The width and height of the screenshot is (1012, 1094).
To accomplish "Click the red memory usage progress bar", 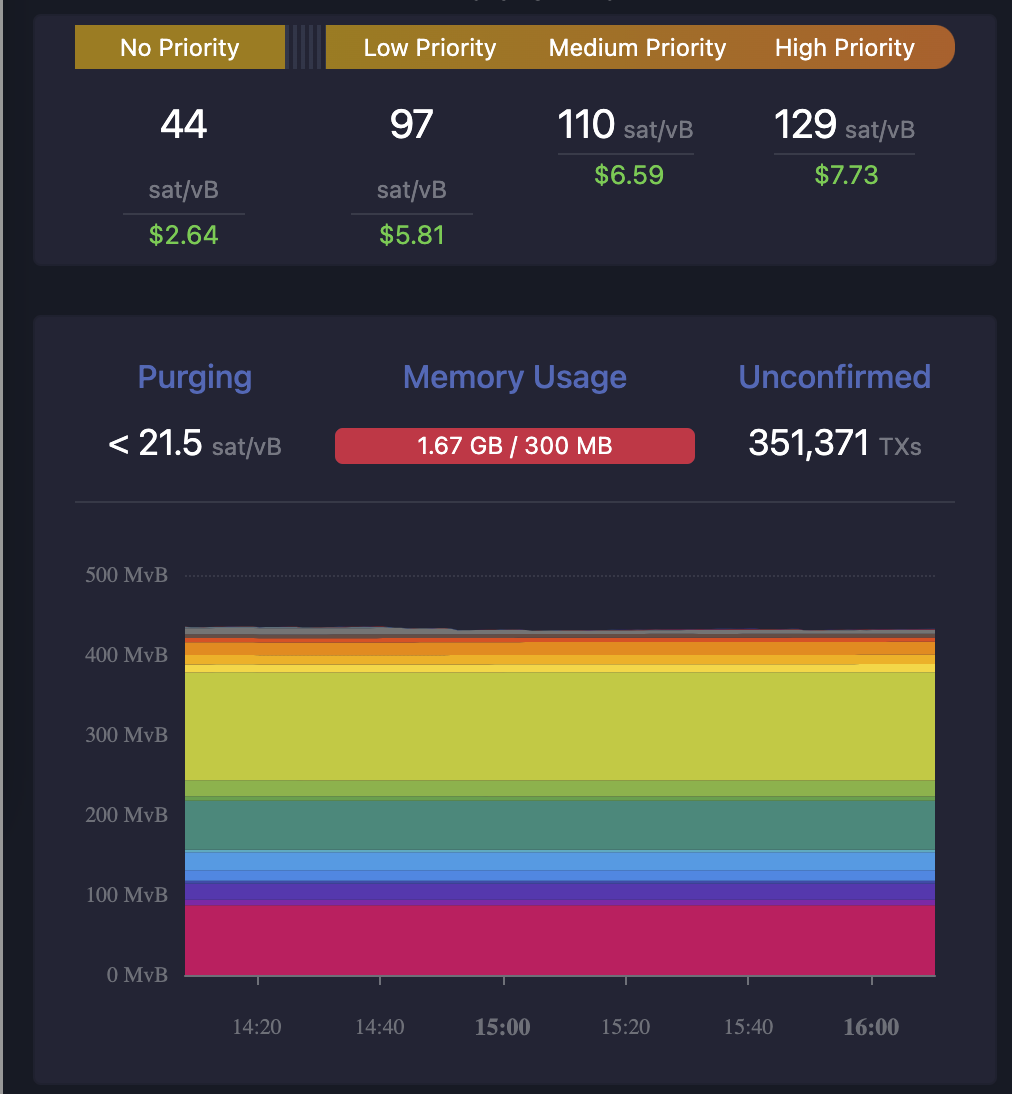I will (514, 446).
